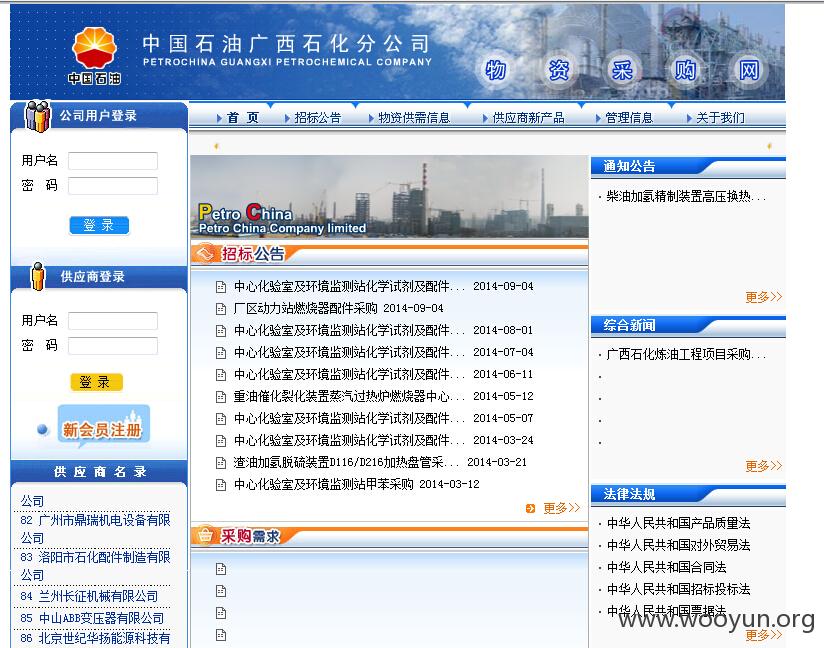Open the 供应商新产品 nav tab
This screenshot has width=824, height=648.
point(528,118)
